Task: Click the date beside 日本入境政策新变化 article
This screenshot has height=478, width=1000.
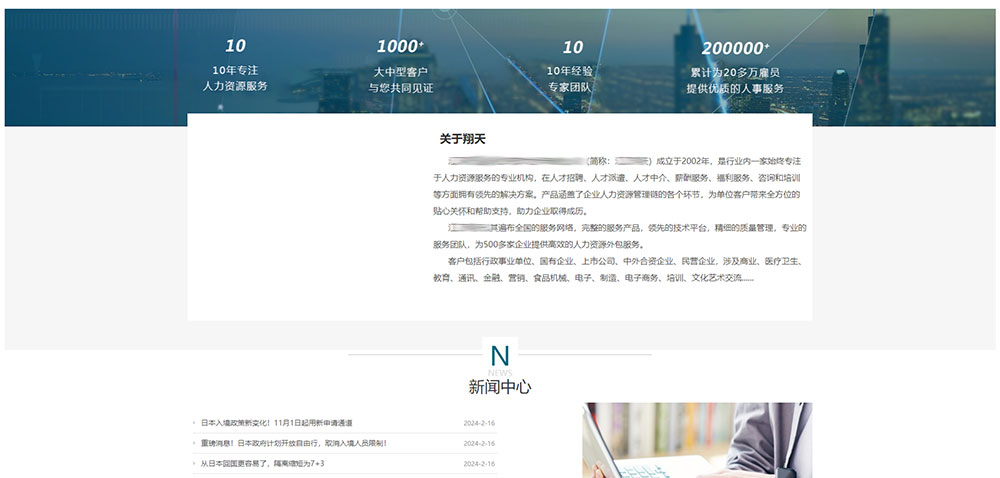Action: tap(479, 423)
